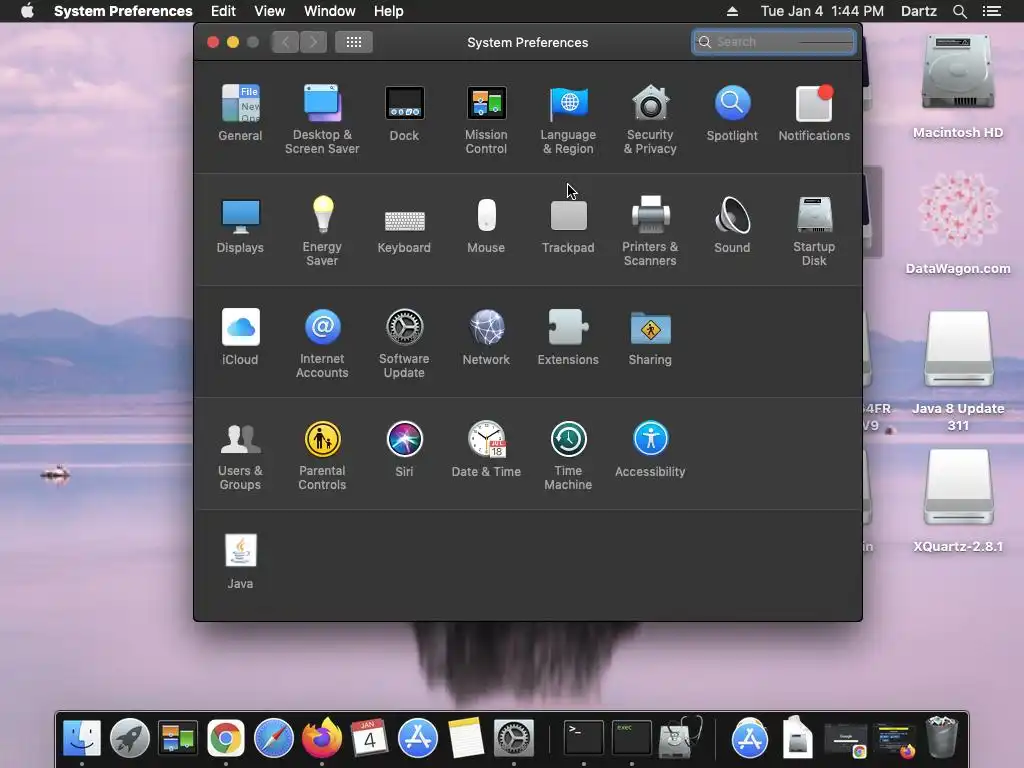This screenshot has height=768, width=1024.
Task: Open the Dock preferences pane
Action: click(x=404, y=113)
